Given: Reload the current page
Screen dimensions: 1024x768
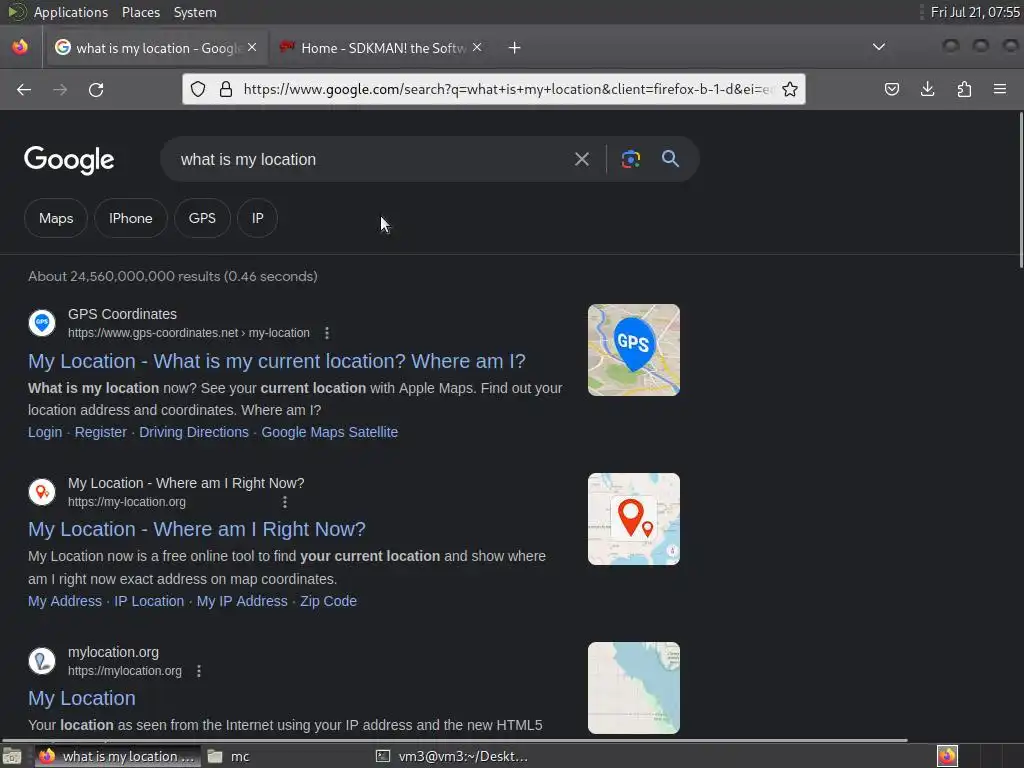Looking at the screenshot, I should [x=96, y=89].
